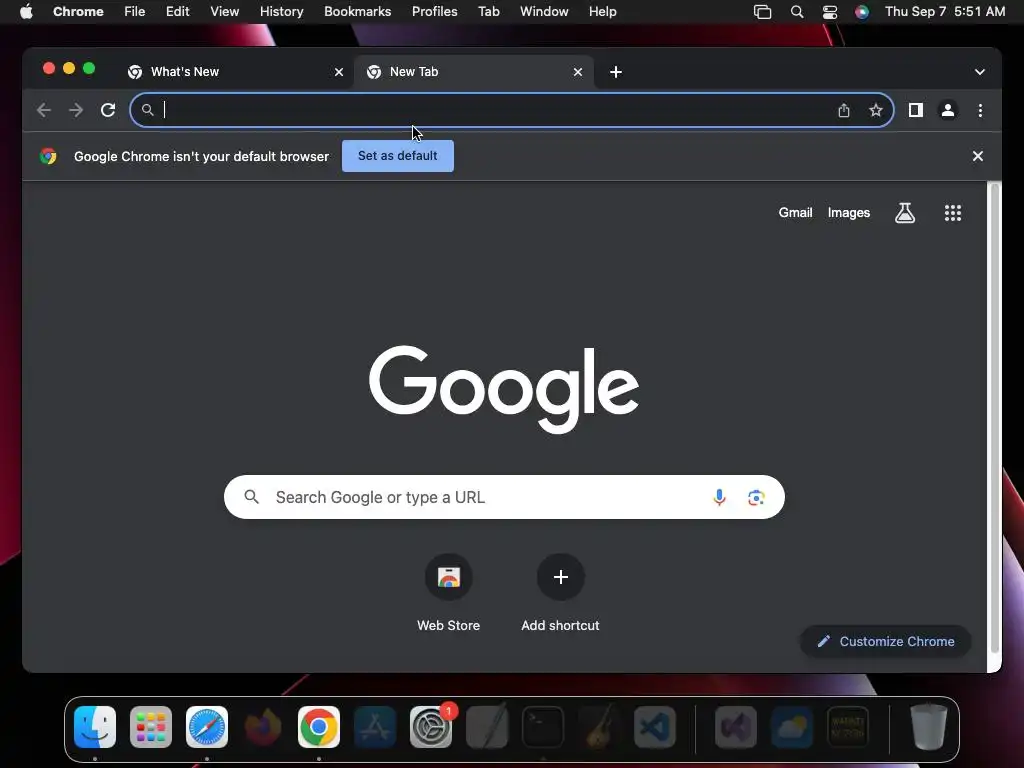Screen dimensions: 1024x768
Task: Close the What's New tab
Action: click(339, 72)
